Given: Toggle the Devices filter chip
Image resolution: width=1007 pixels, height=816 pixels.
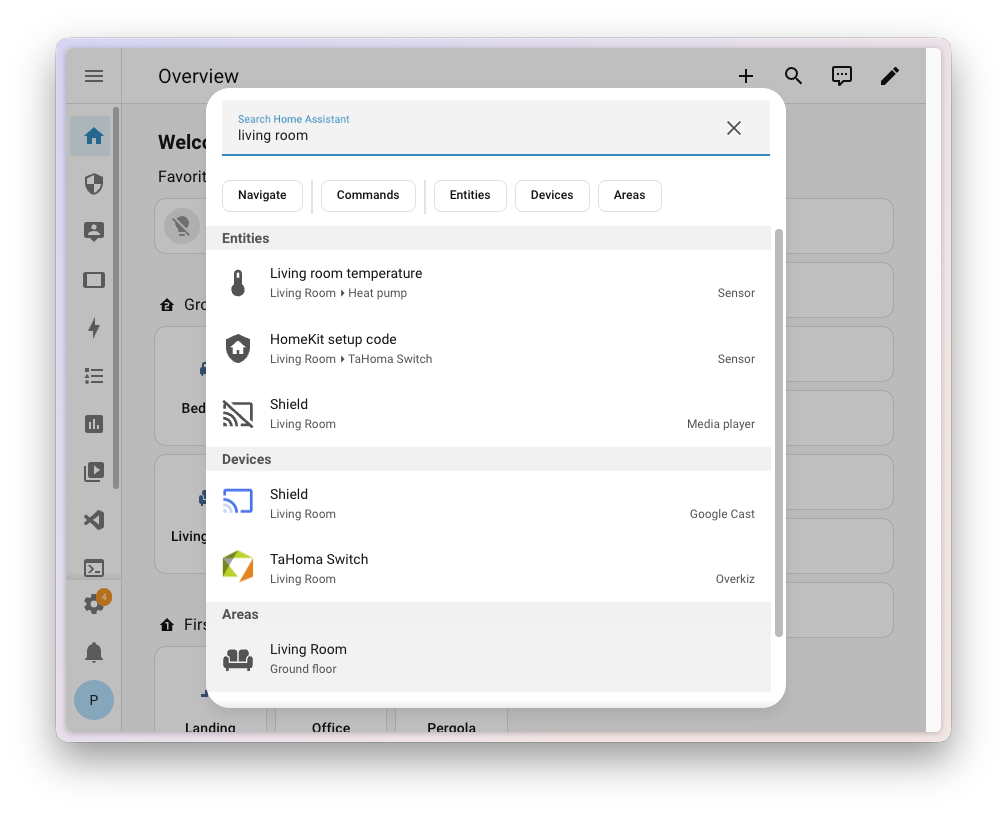Looking at the screenshot, I should click(x=552, y=195).
